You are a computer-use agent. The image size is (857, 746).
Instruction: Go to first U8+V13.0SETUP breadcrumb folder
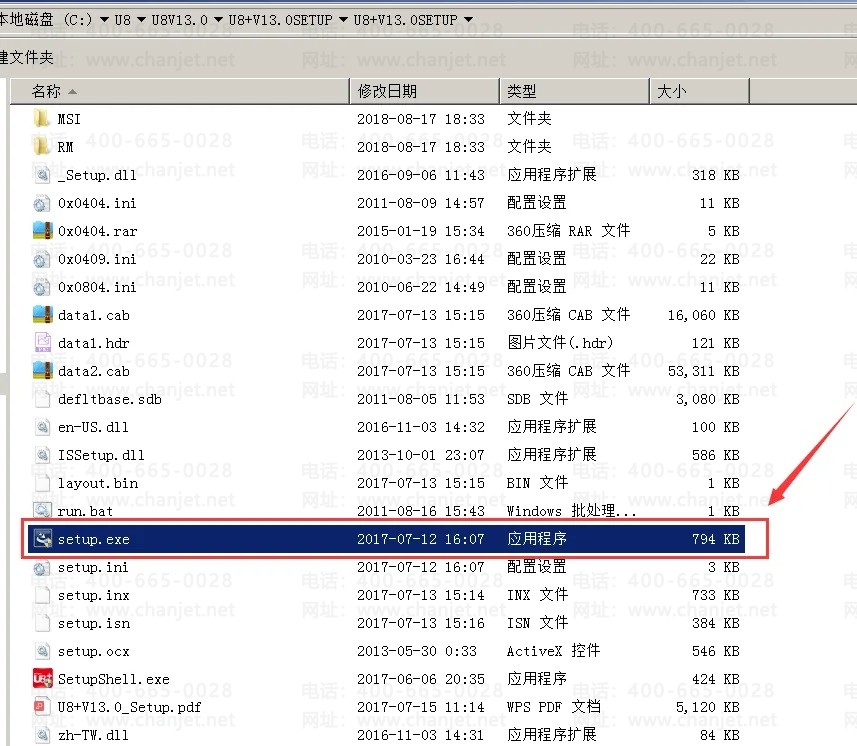click(280, 20)
